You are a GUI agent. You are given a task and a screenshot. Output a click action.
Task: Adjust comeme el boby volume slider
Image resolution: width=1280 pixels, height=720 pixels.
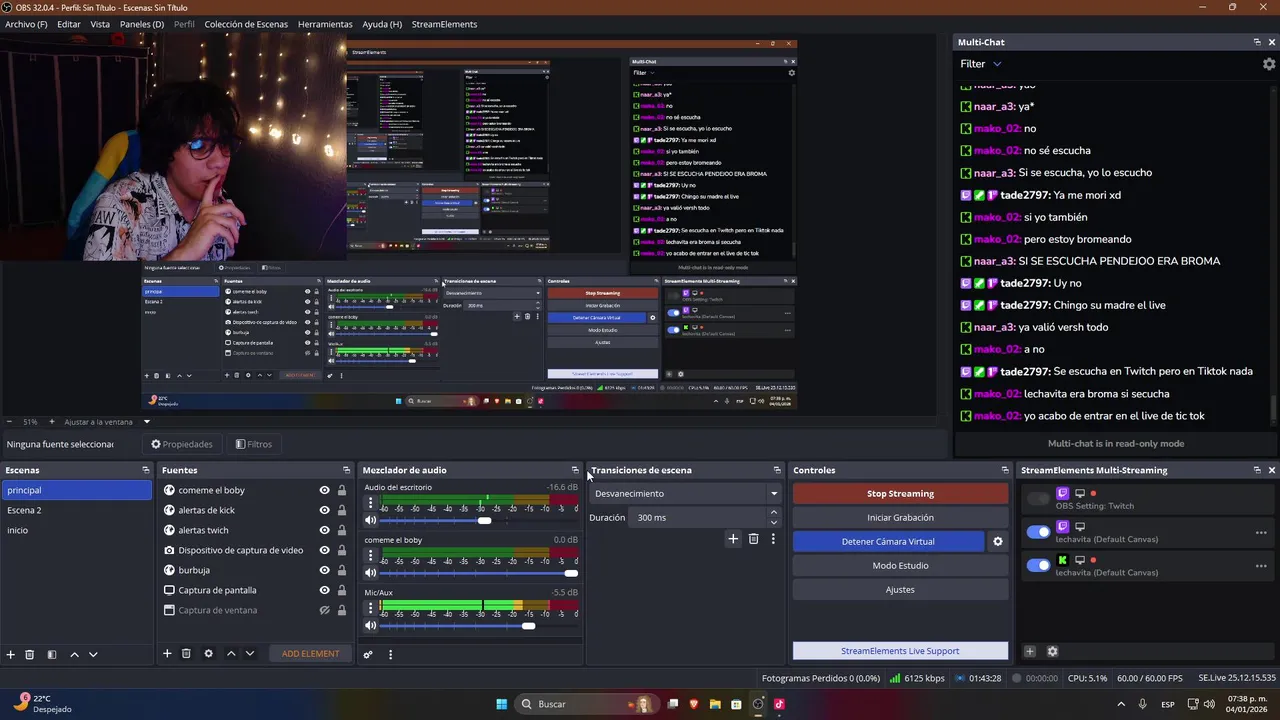[x=571, y=573]
